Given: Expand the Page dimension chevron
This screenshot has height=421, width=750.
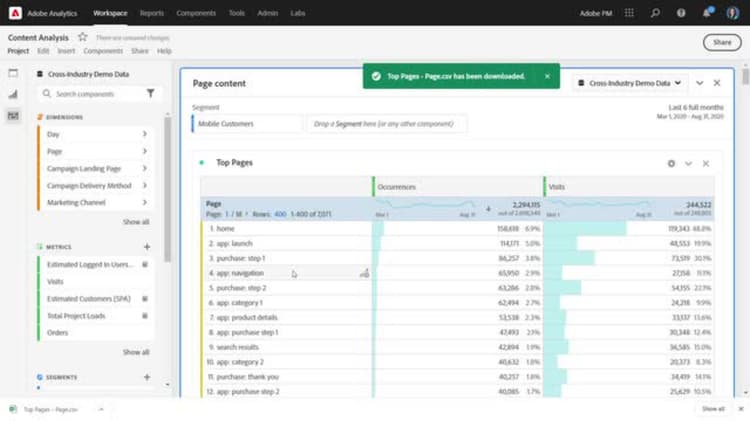Looking at the screenshot, I should 144,151.
